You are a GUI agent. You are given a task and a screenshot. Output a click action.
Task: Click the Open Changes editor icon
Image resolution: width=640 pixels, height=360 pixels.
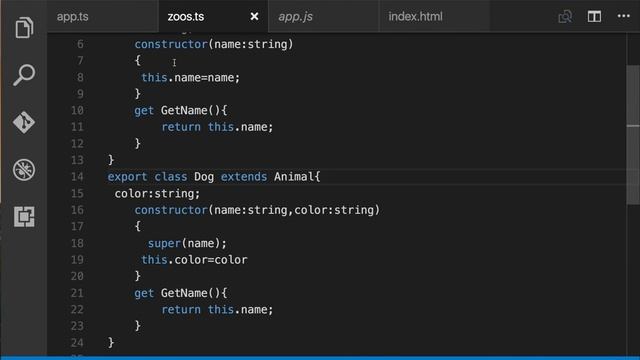point(565,17)
